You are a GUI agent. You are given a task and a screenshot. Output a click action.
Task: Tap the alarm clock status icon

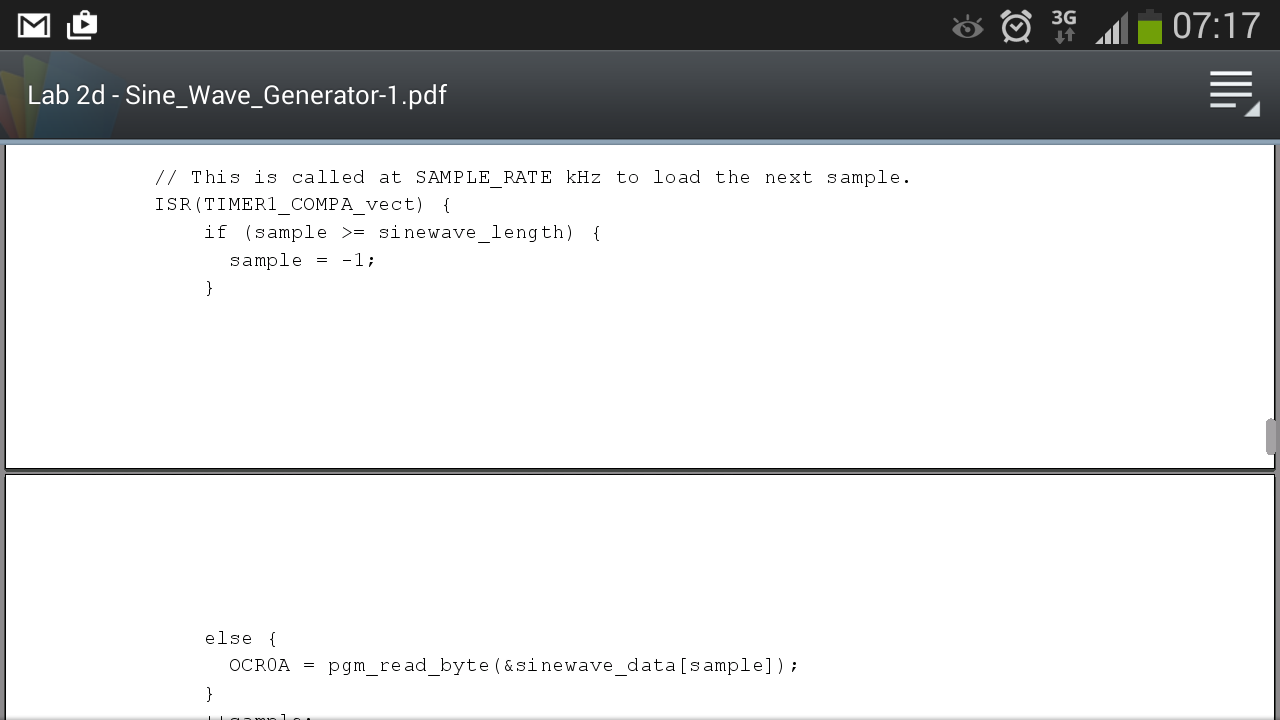(1016, 26)
